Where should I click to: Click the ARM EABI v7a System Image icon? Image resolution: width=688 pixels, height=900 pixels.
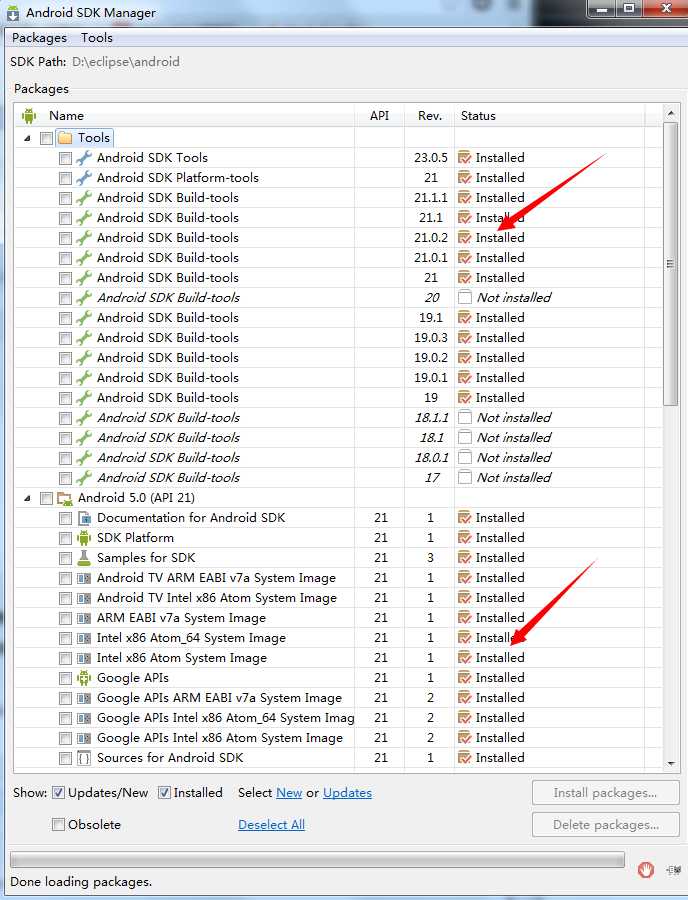point(84,618)
